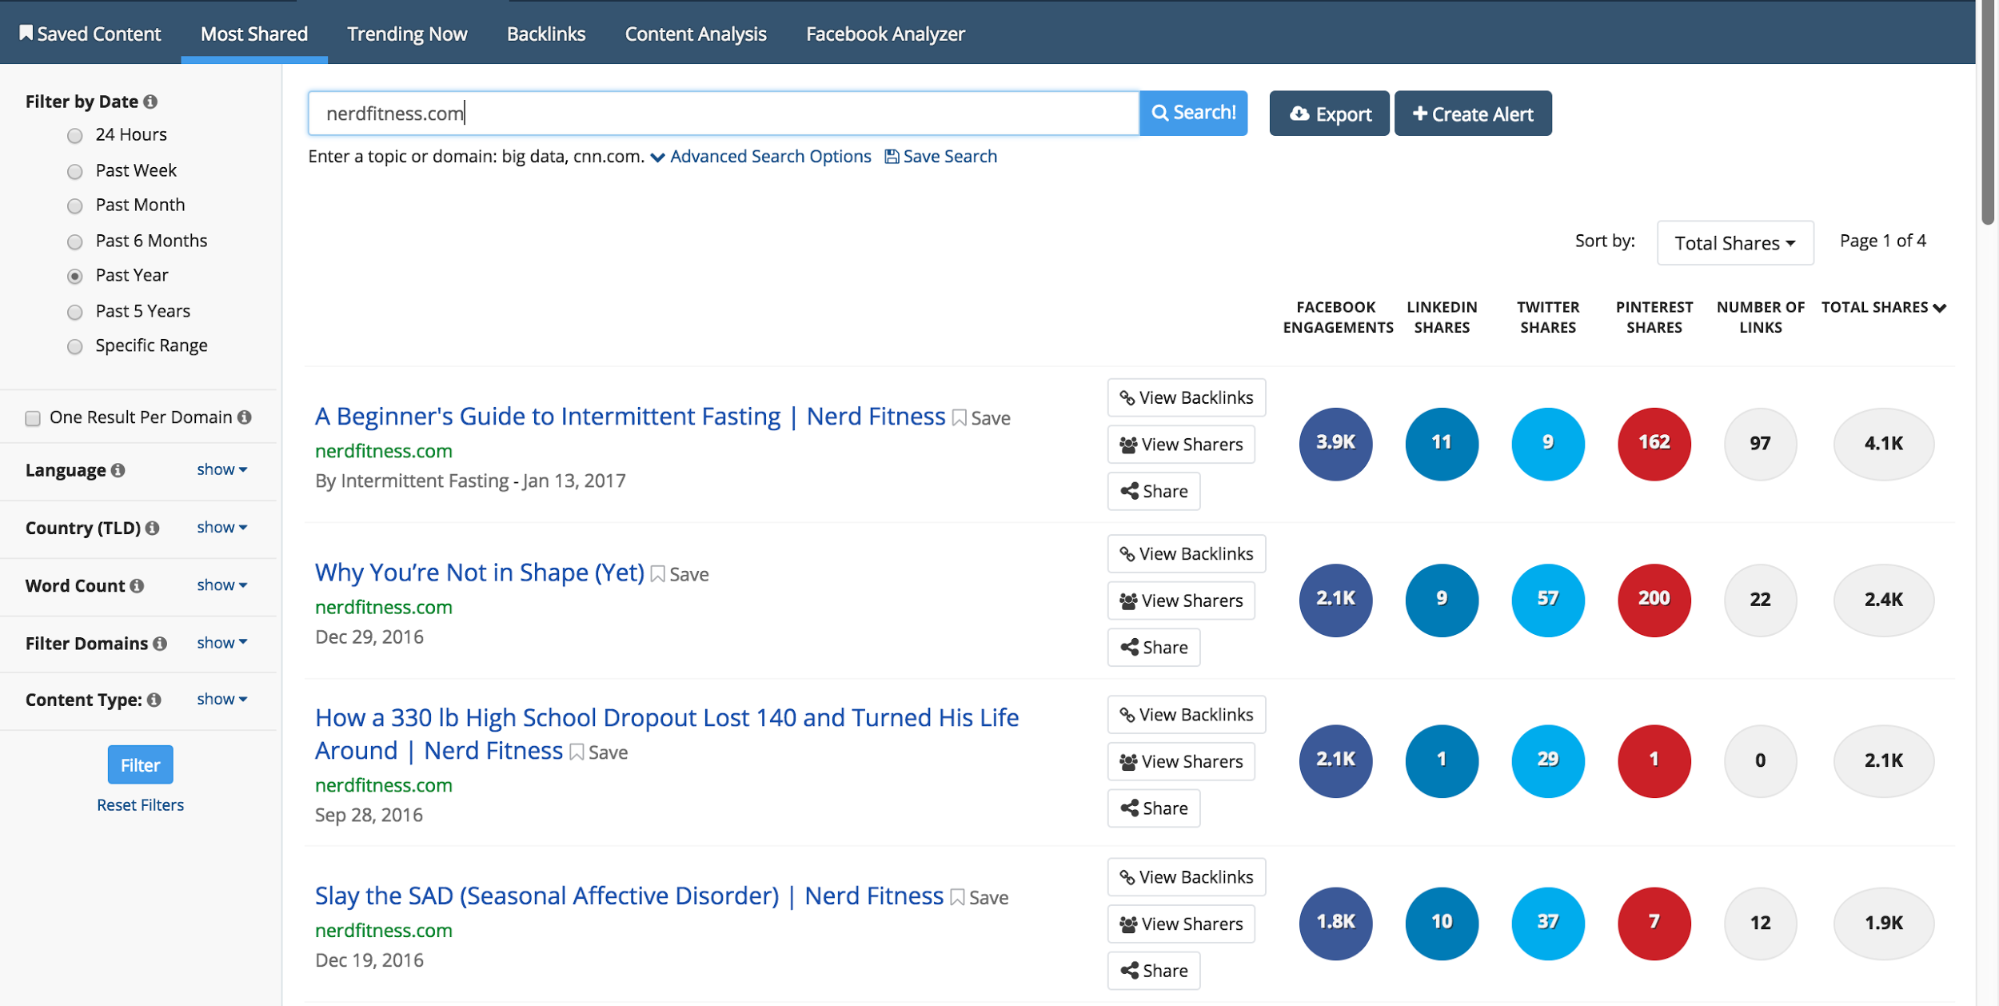Click the Filter by Date info icon

150,102
